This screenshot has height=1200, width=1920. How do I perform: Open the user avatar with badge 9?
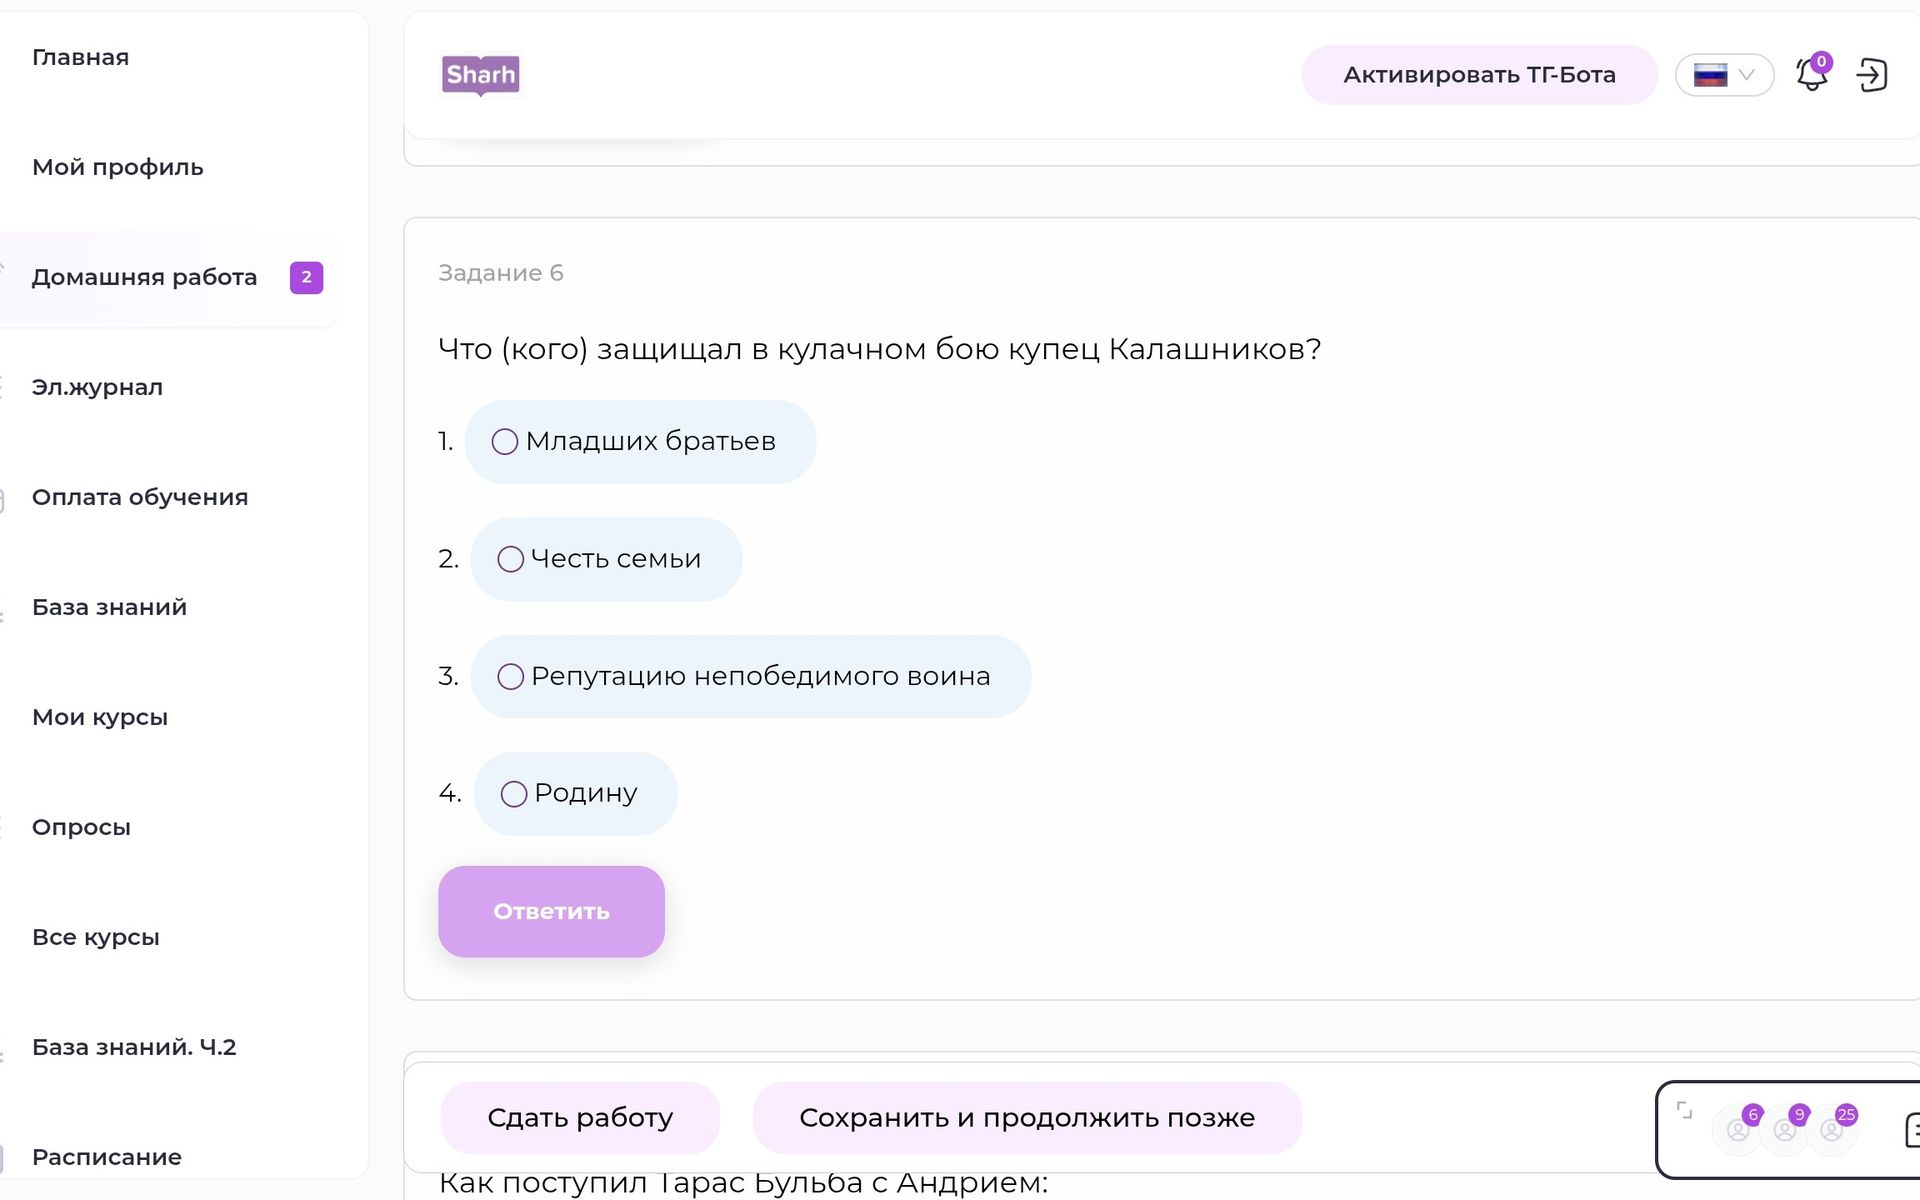(1785, 1130)
